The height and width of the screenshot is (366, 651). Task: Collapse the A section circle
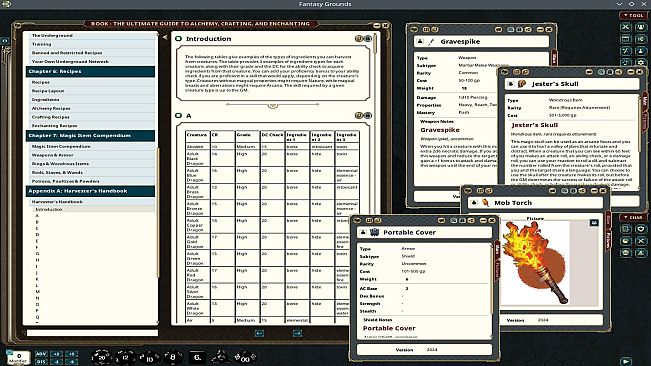pos(179,115)
